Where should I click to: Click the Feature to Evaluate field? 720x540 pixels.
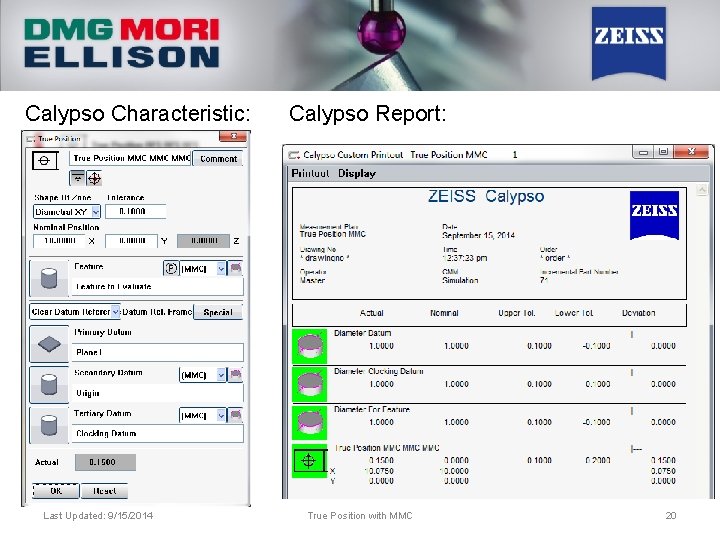point(158,287)
